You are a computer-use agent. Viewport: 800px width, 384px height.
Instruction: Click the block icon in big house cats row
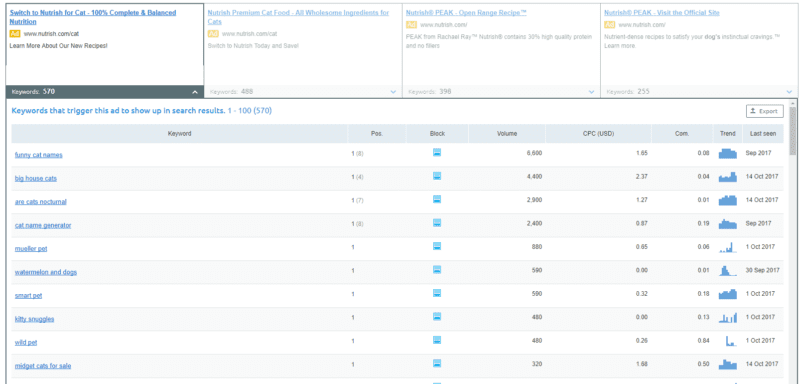click(437, 176)
